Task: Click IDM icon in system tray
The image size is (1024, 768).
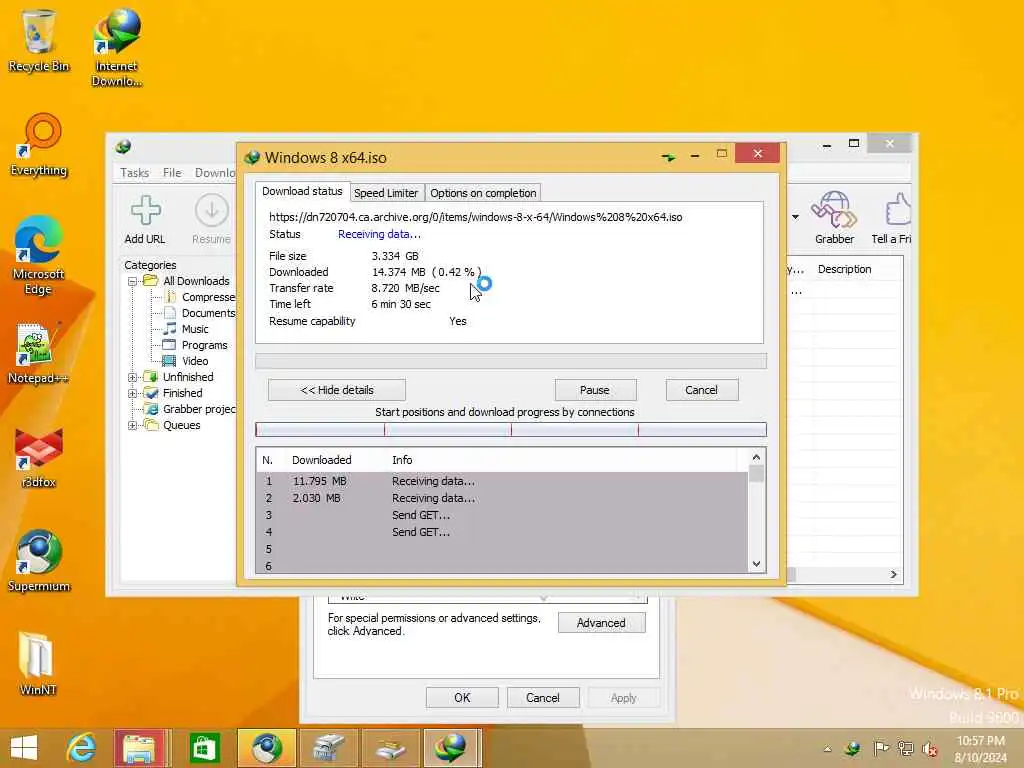Action: (852, 748)
